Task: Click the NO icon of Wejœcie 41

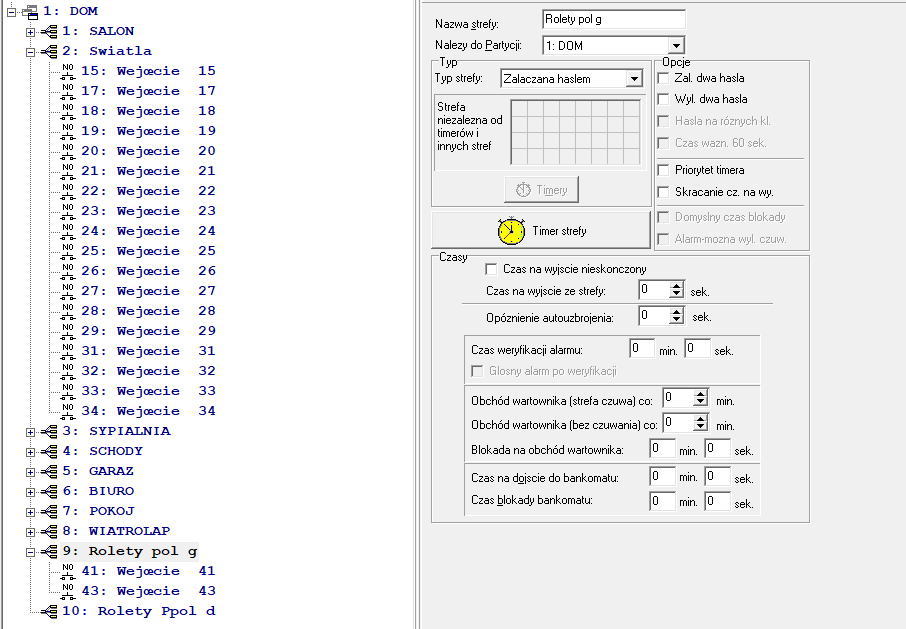Action: click(x=68, y=571)
